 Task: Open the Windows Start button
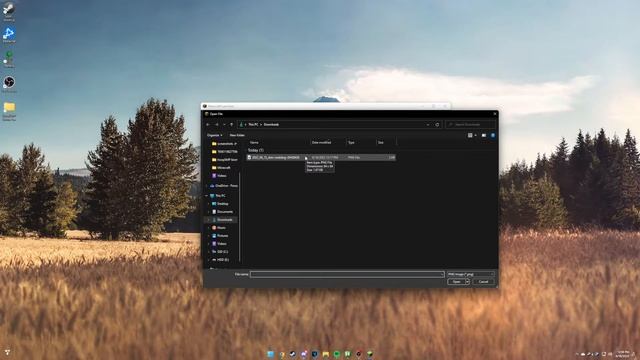pos(271,354)
